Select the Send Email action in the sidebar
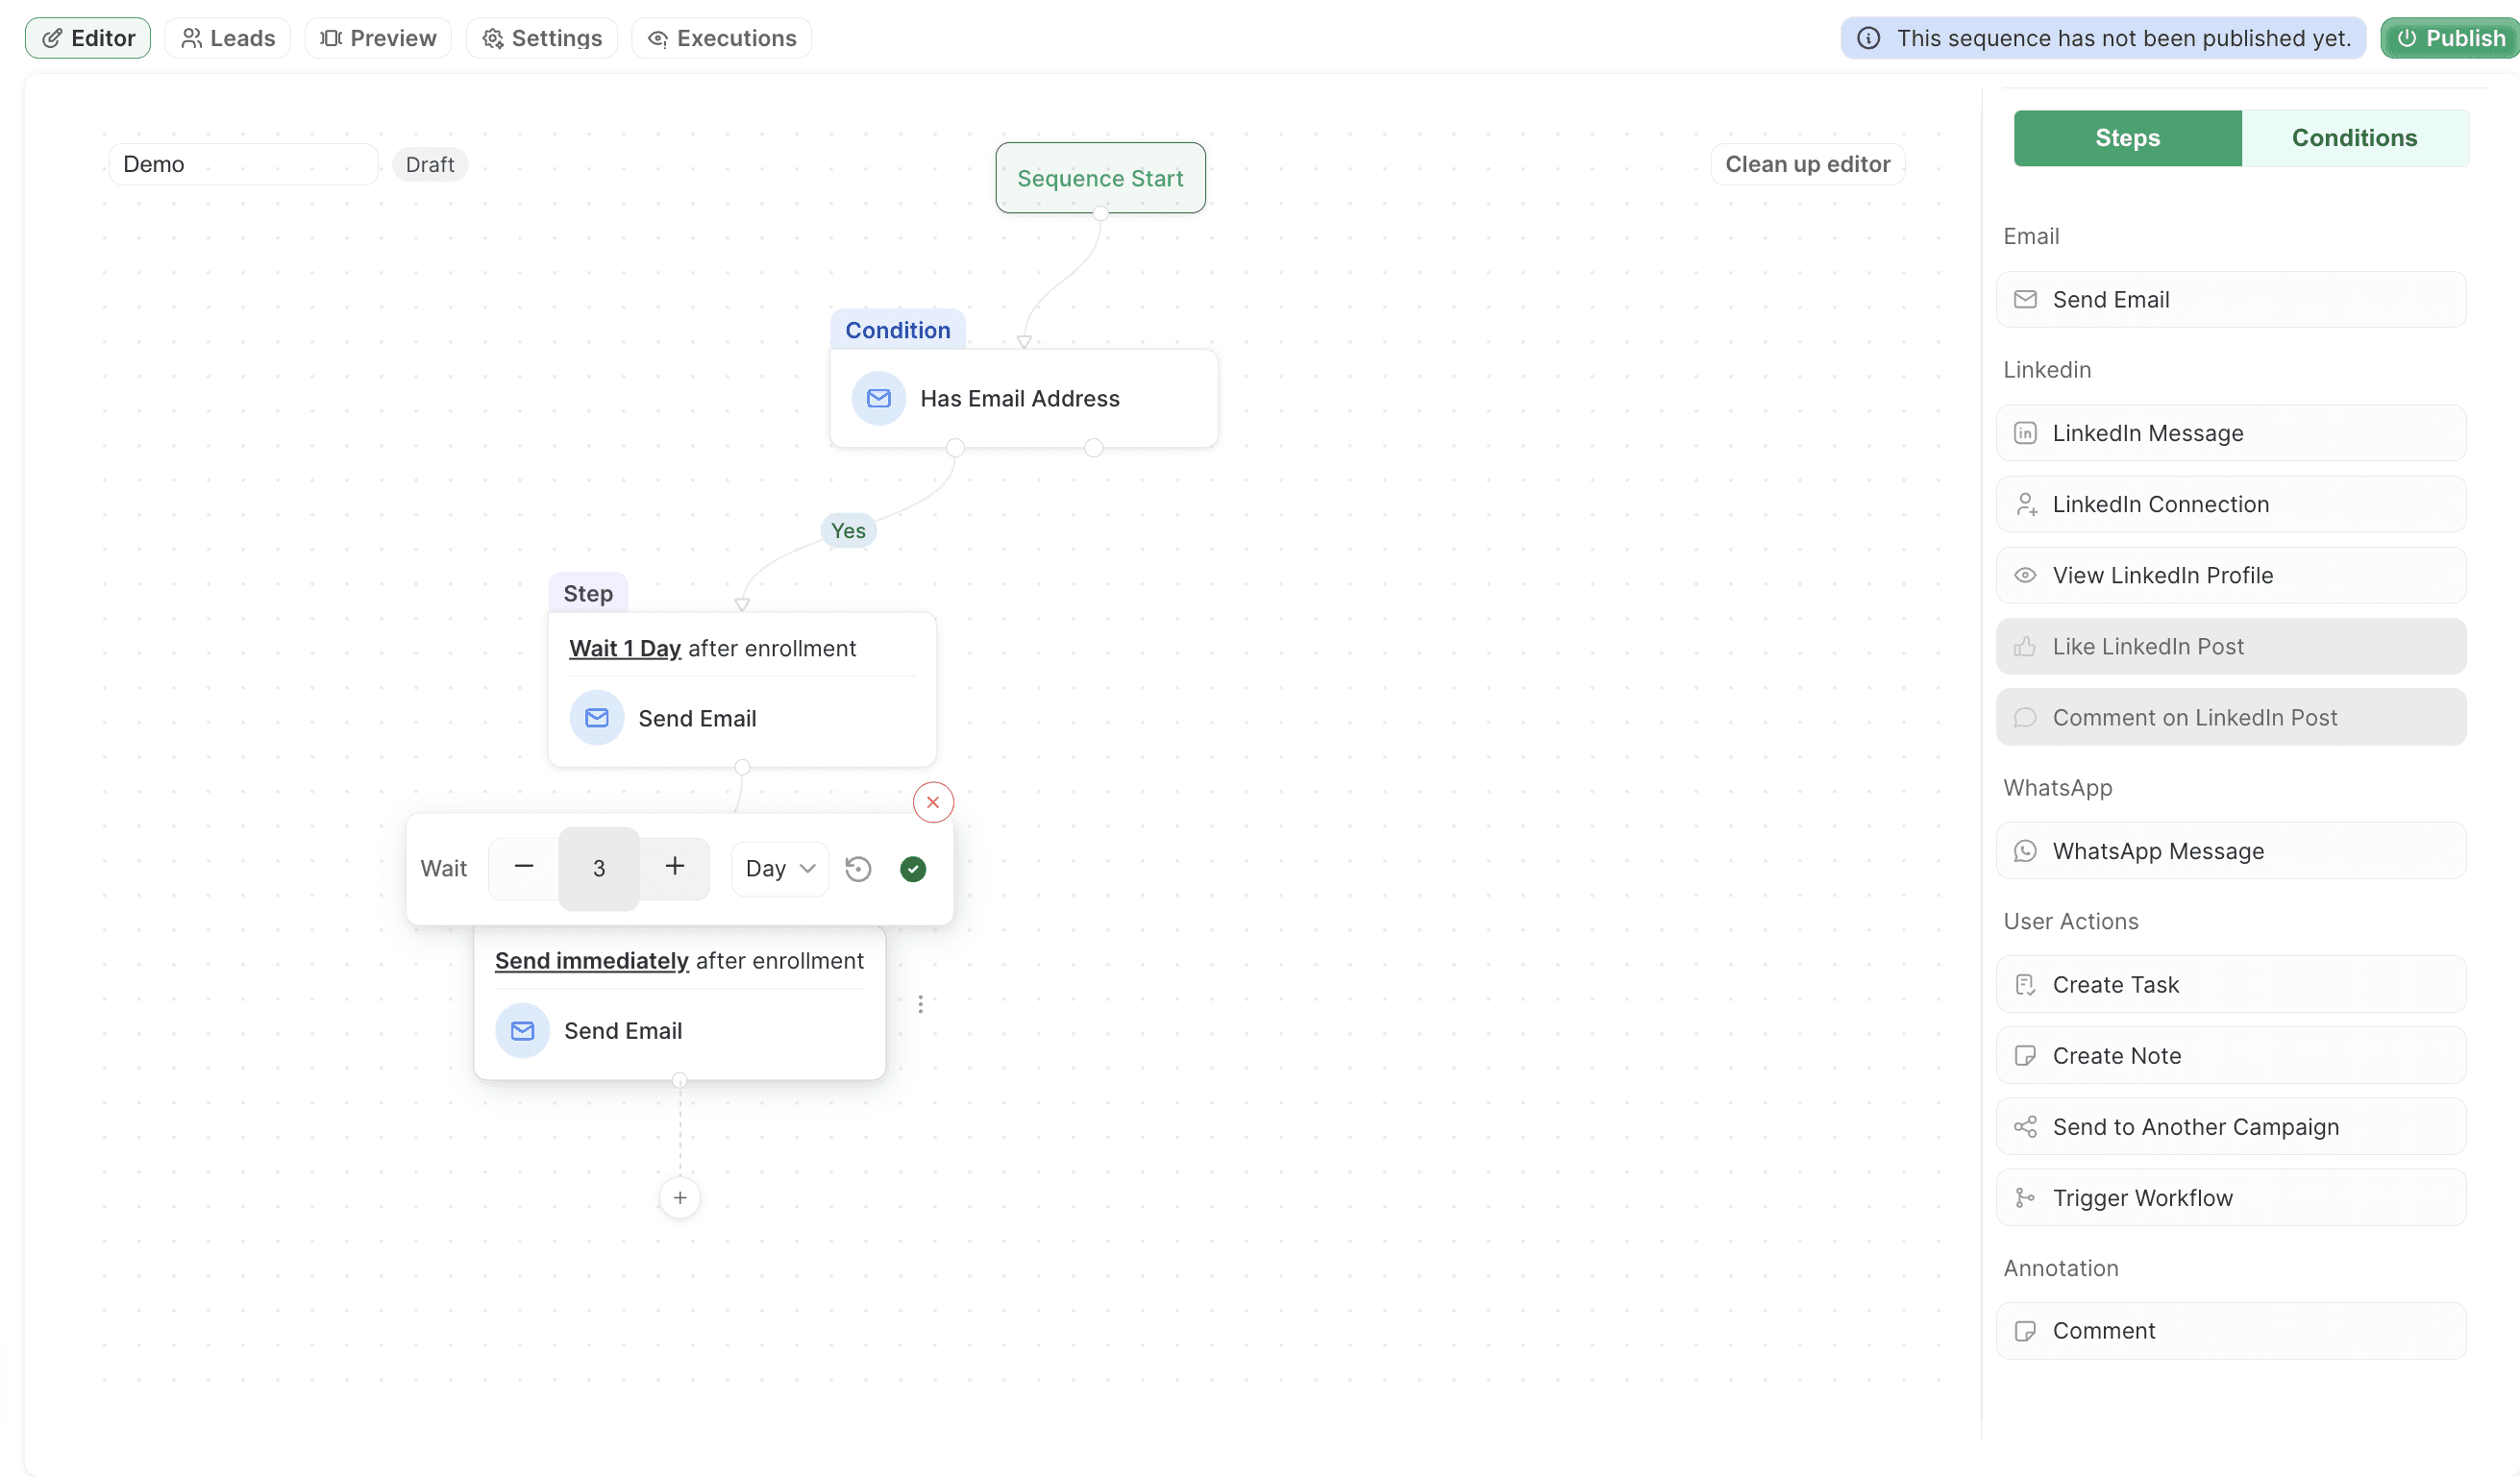2520x1476 pixels. coord(2231,298)
